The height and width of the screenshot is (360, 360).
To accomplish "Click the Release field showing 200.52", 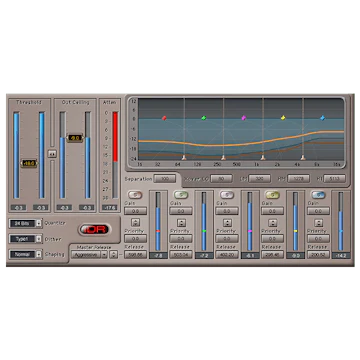I will coord(318,255).
